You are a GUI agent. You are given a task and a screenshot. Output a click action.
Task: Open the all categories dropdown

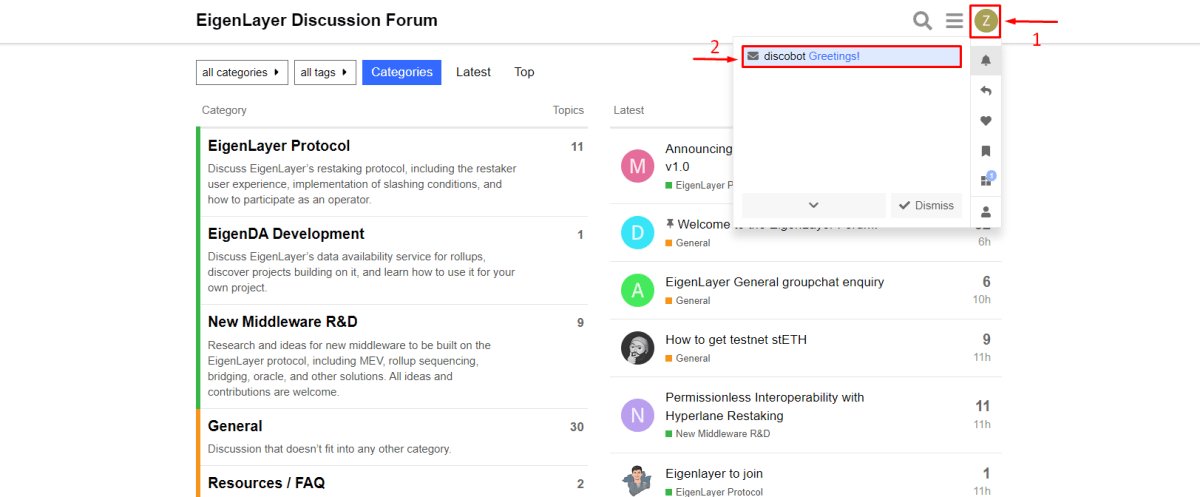[x=242, y=72]
